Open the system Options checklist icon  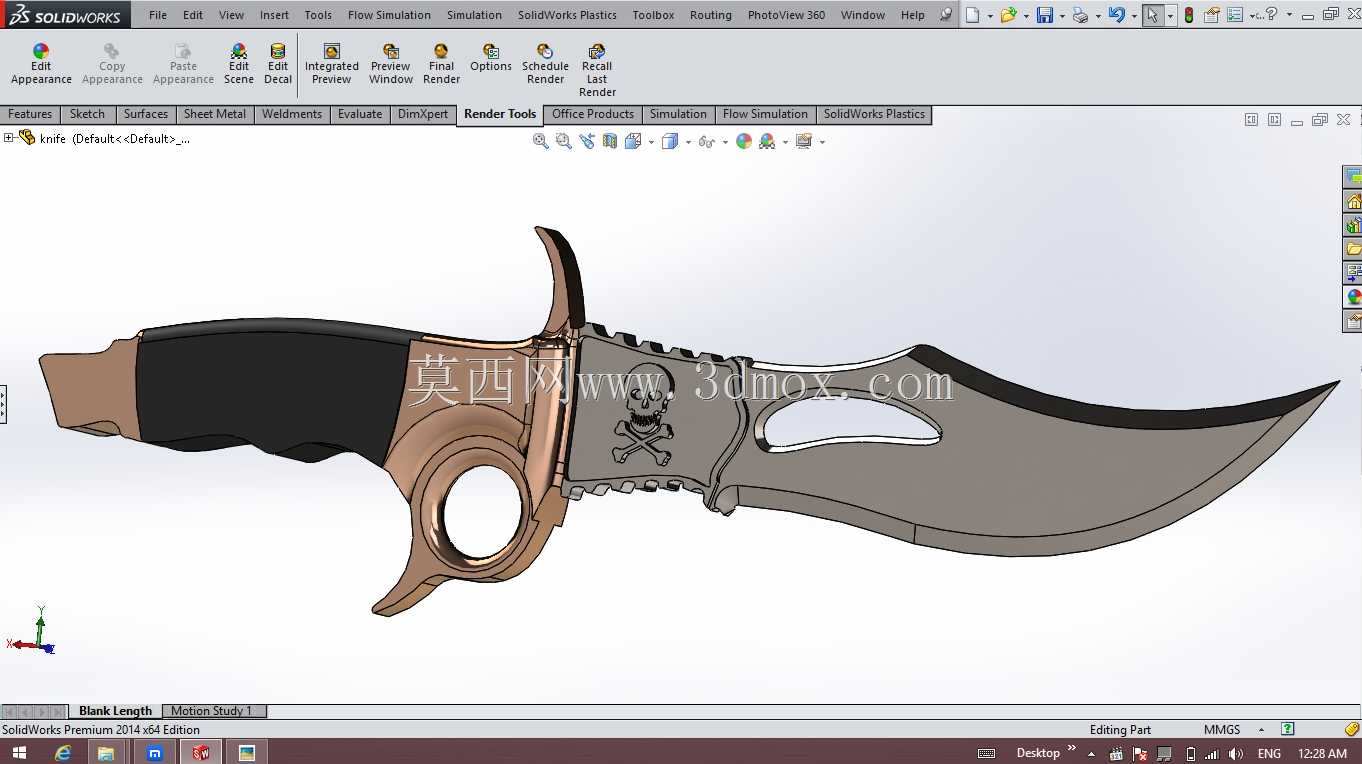(x=1235, y=15)
